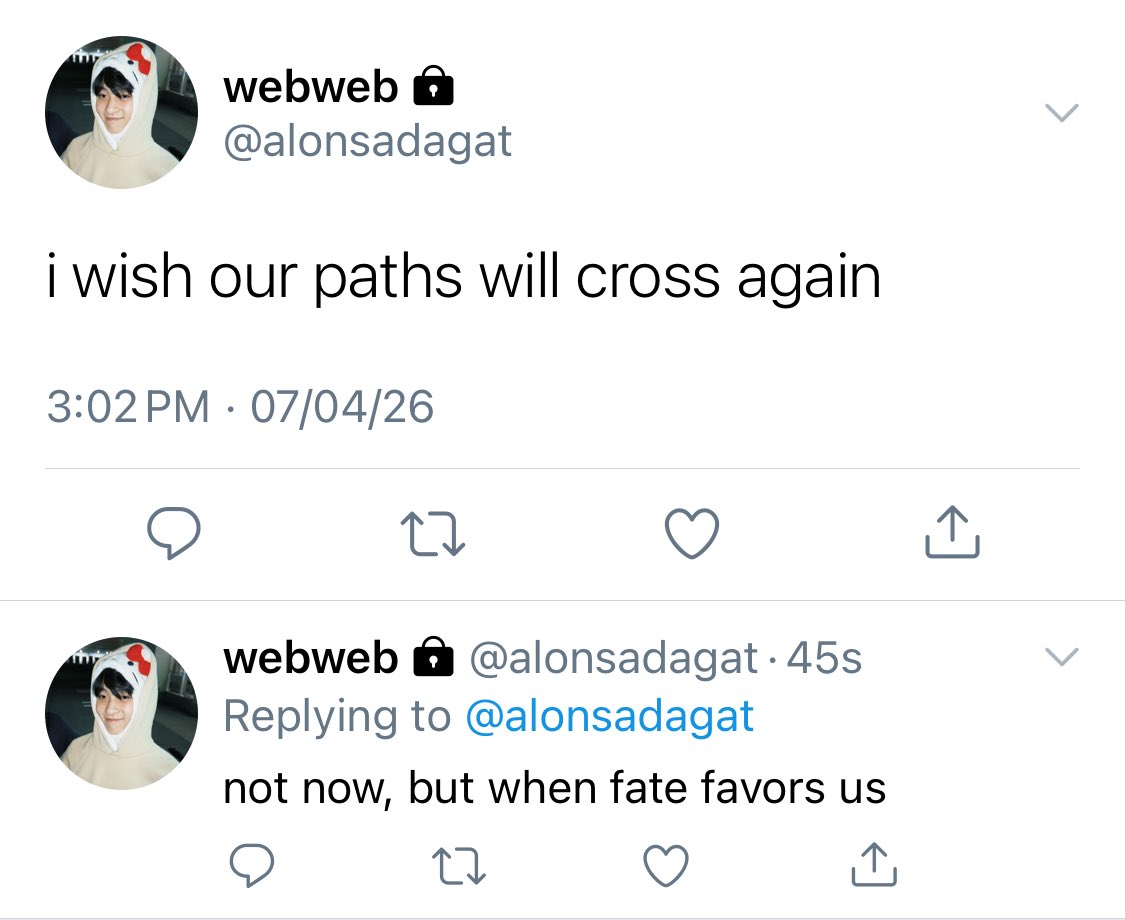
Task: Share the 'fate favors us' reply
Action: (x=874, y=864)
